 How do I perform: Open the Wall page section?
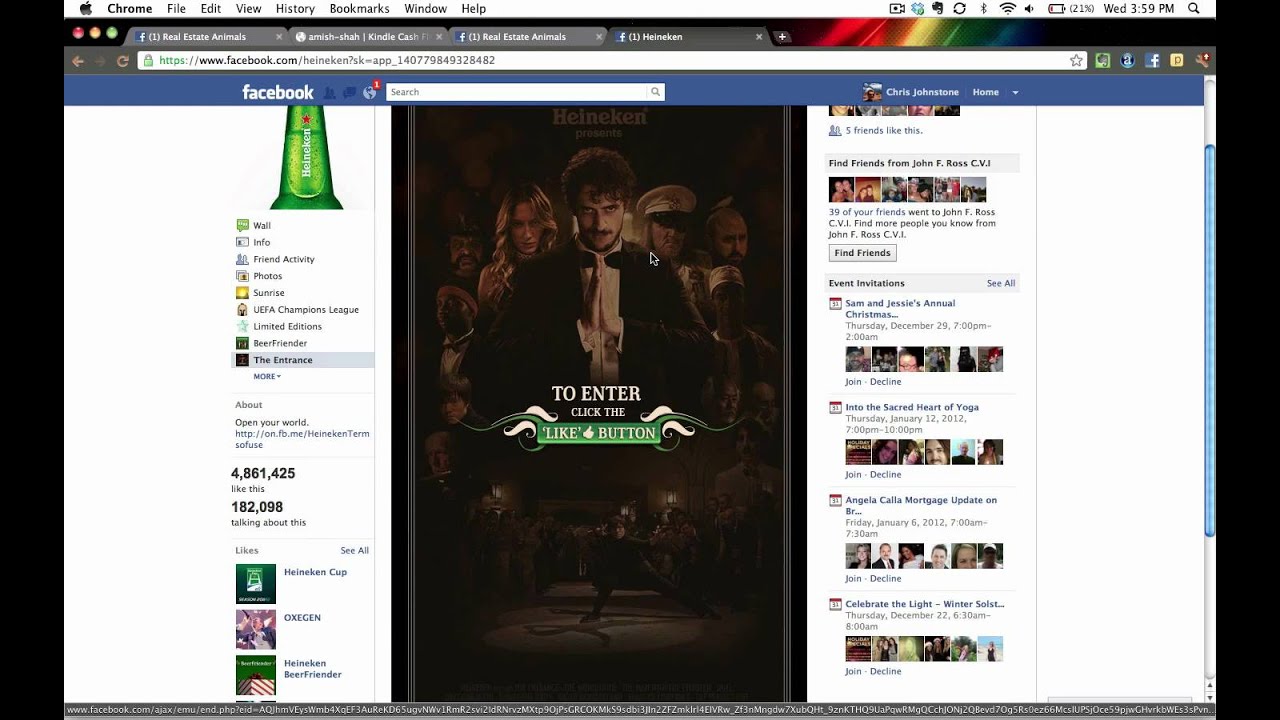click(x=262, y=226)
